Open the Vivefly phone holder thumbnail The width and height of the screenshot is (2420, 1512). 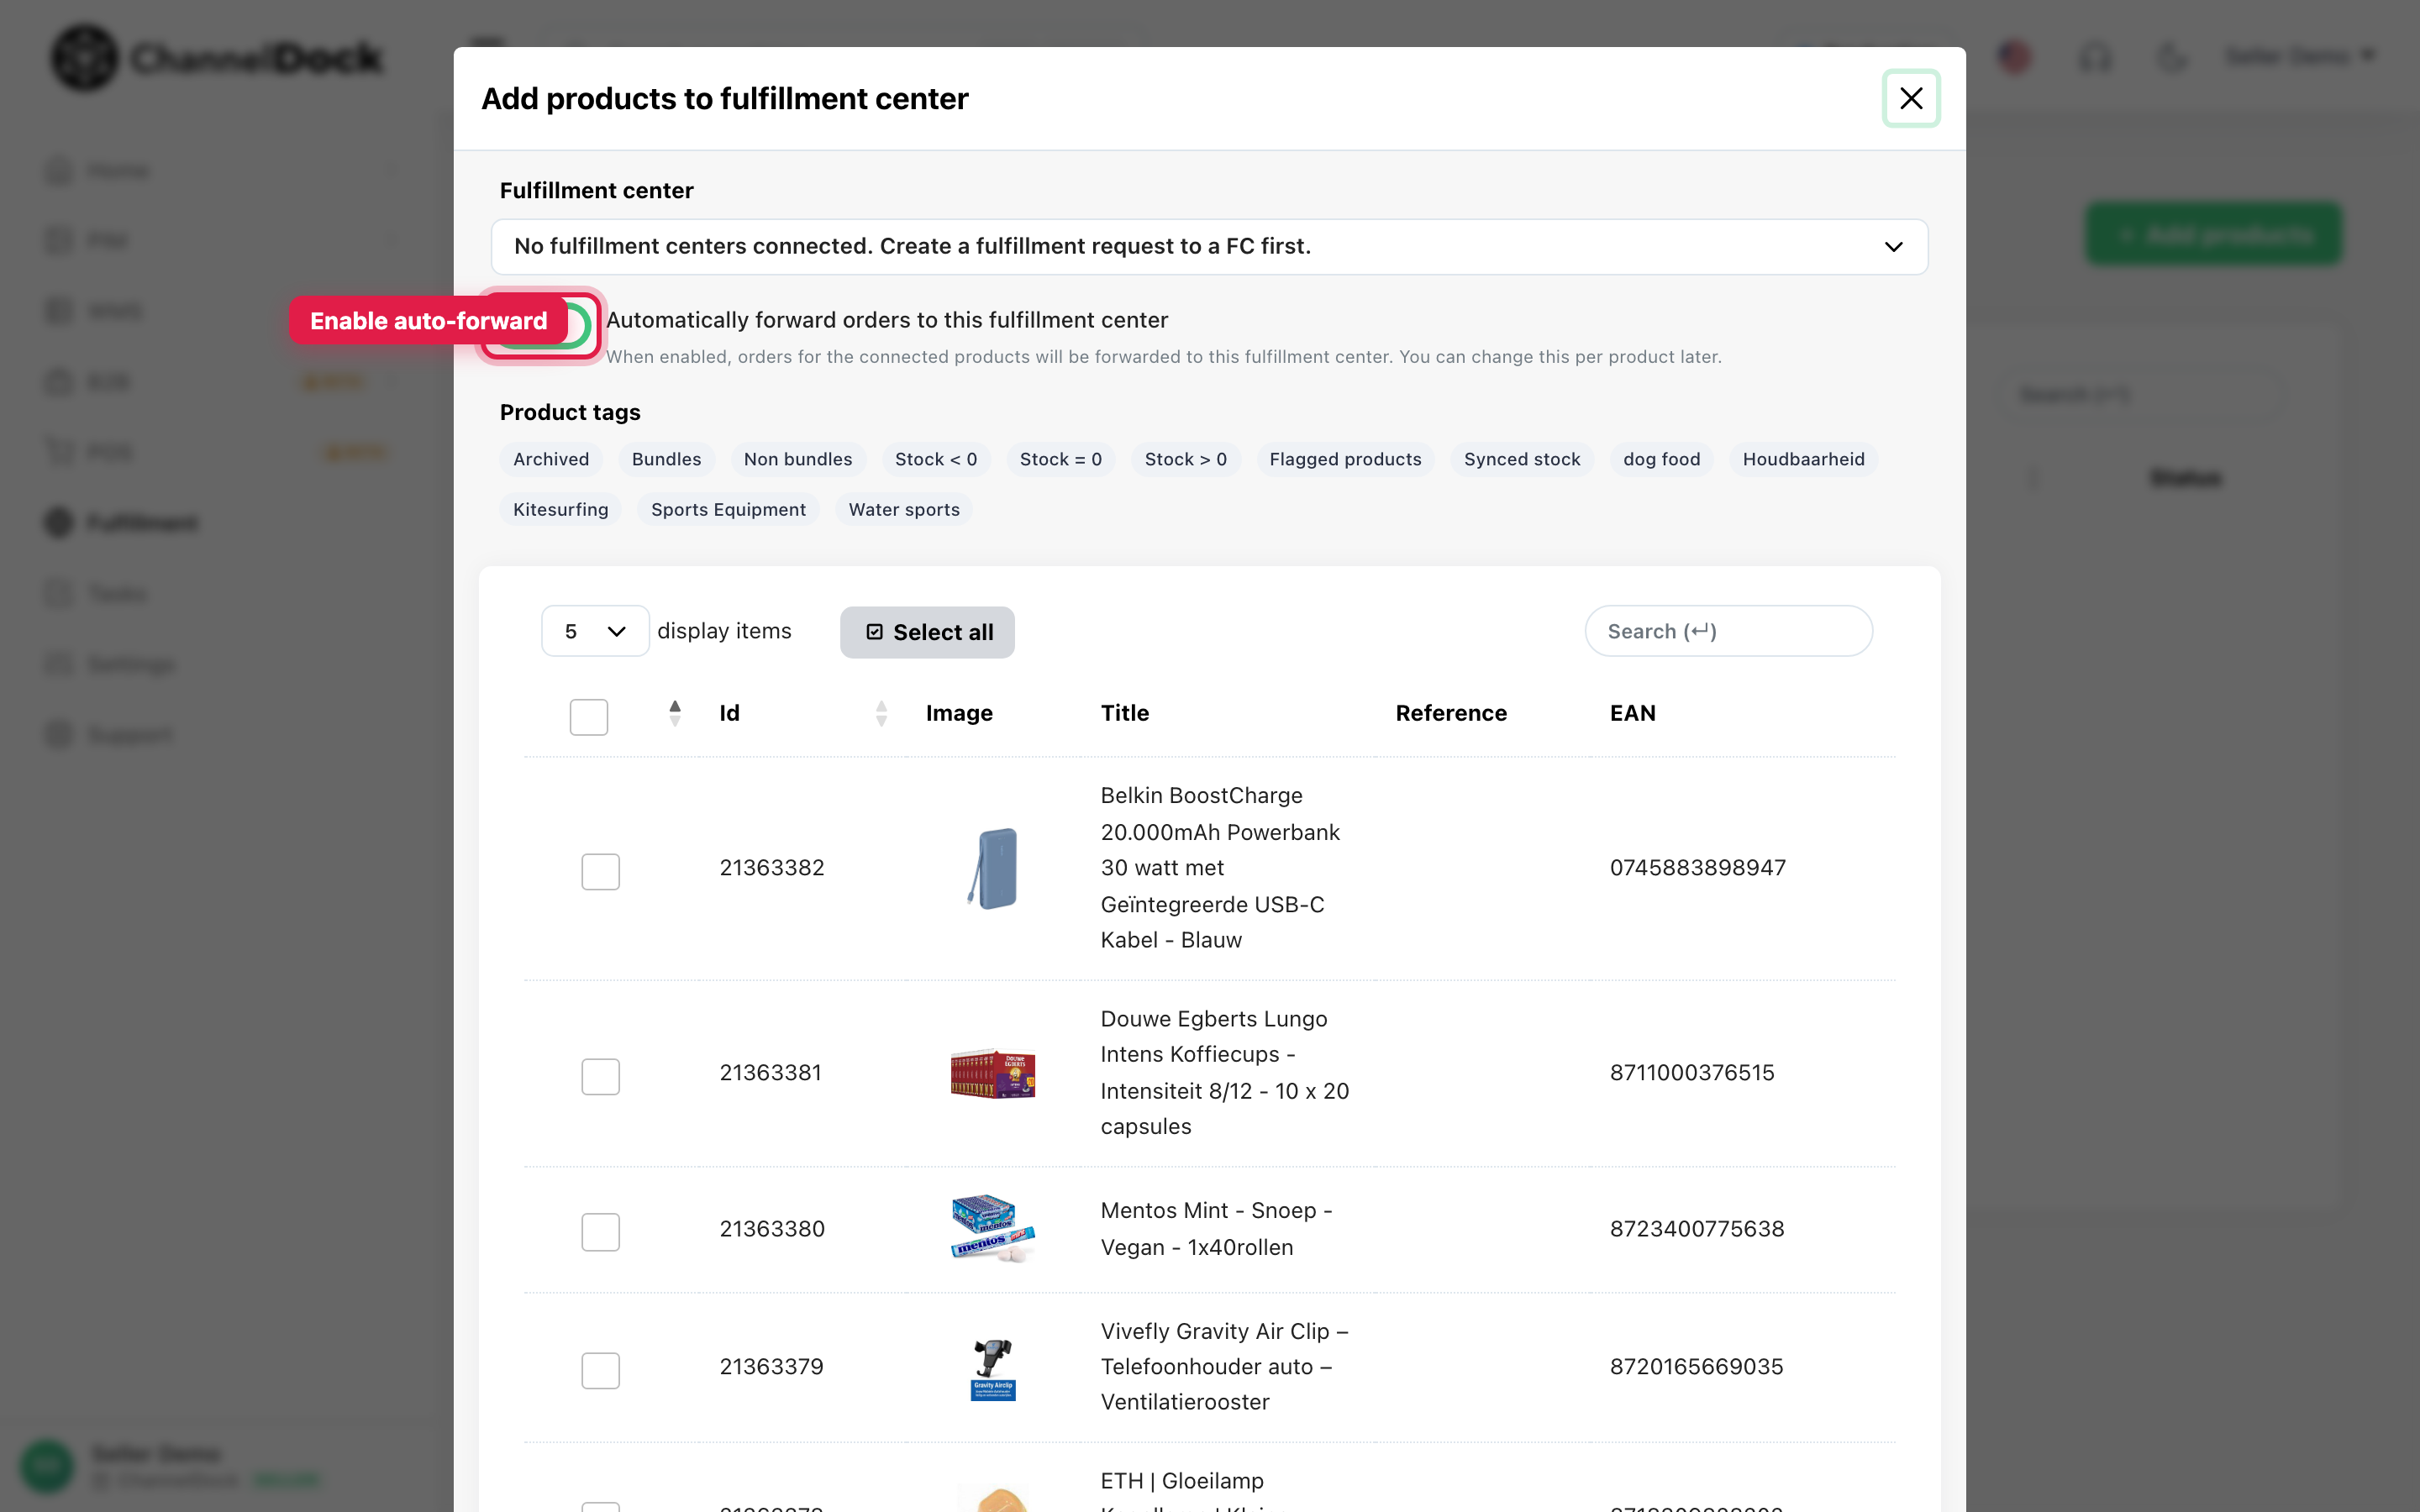992,1368
